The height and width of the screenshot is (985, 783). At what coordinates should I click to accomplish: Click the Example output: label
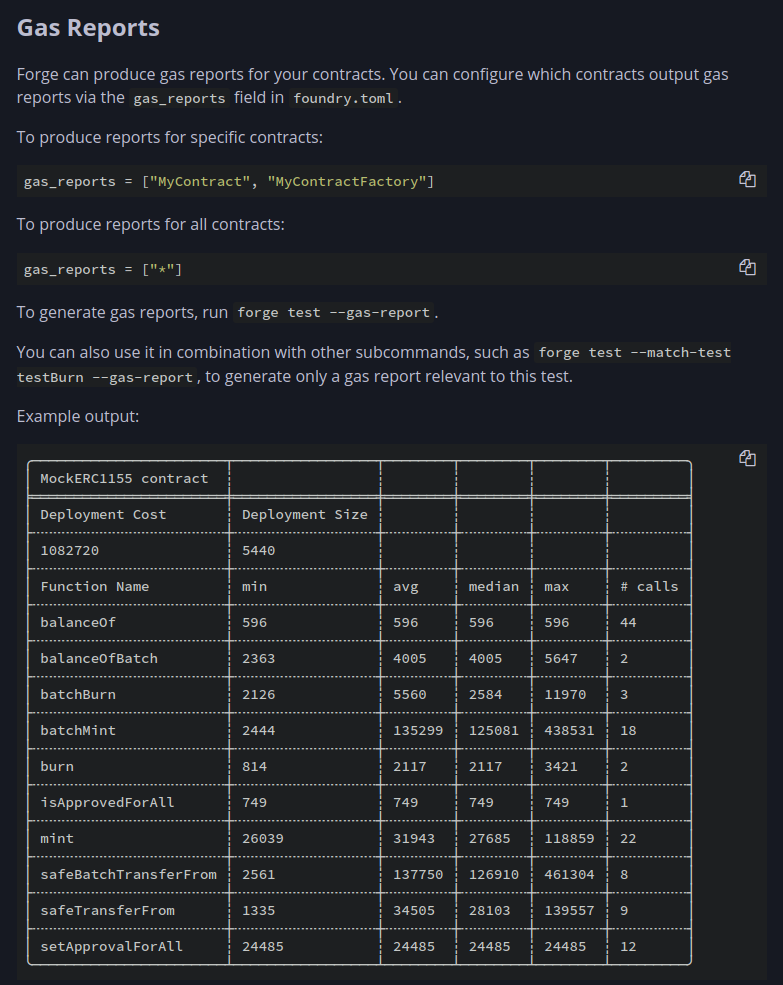click(78, 416)
